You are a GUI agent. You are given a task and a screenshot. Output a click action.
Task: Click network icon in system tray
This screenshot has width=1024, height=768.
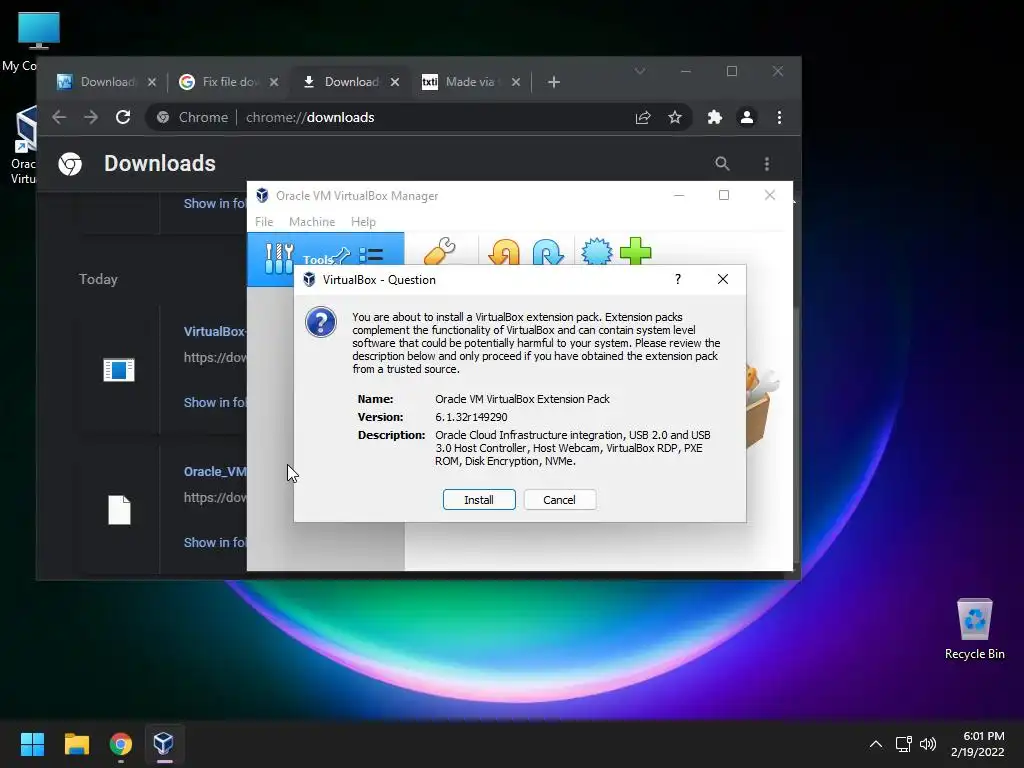point(903,744)
